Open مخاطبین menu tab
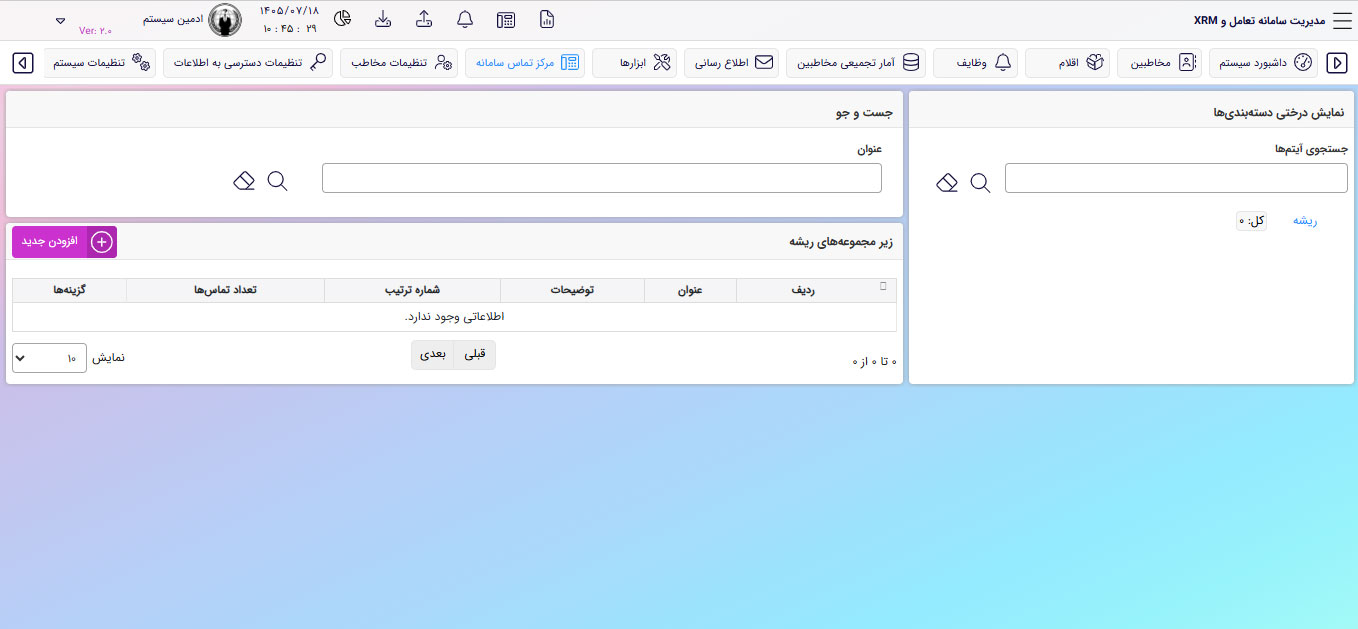 1159,63
